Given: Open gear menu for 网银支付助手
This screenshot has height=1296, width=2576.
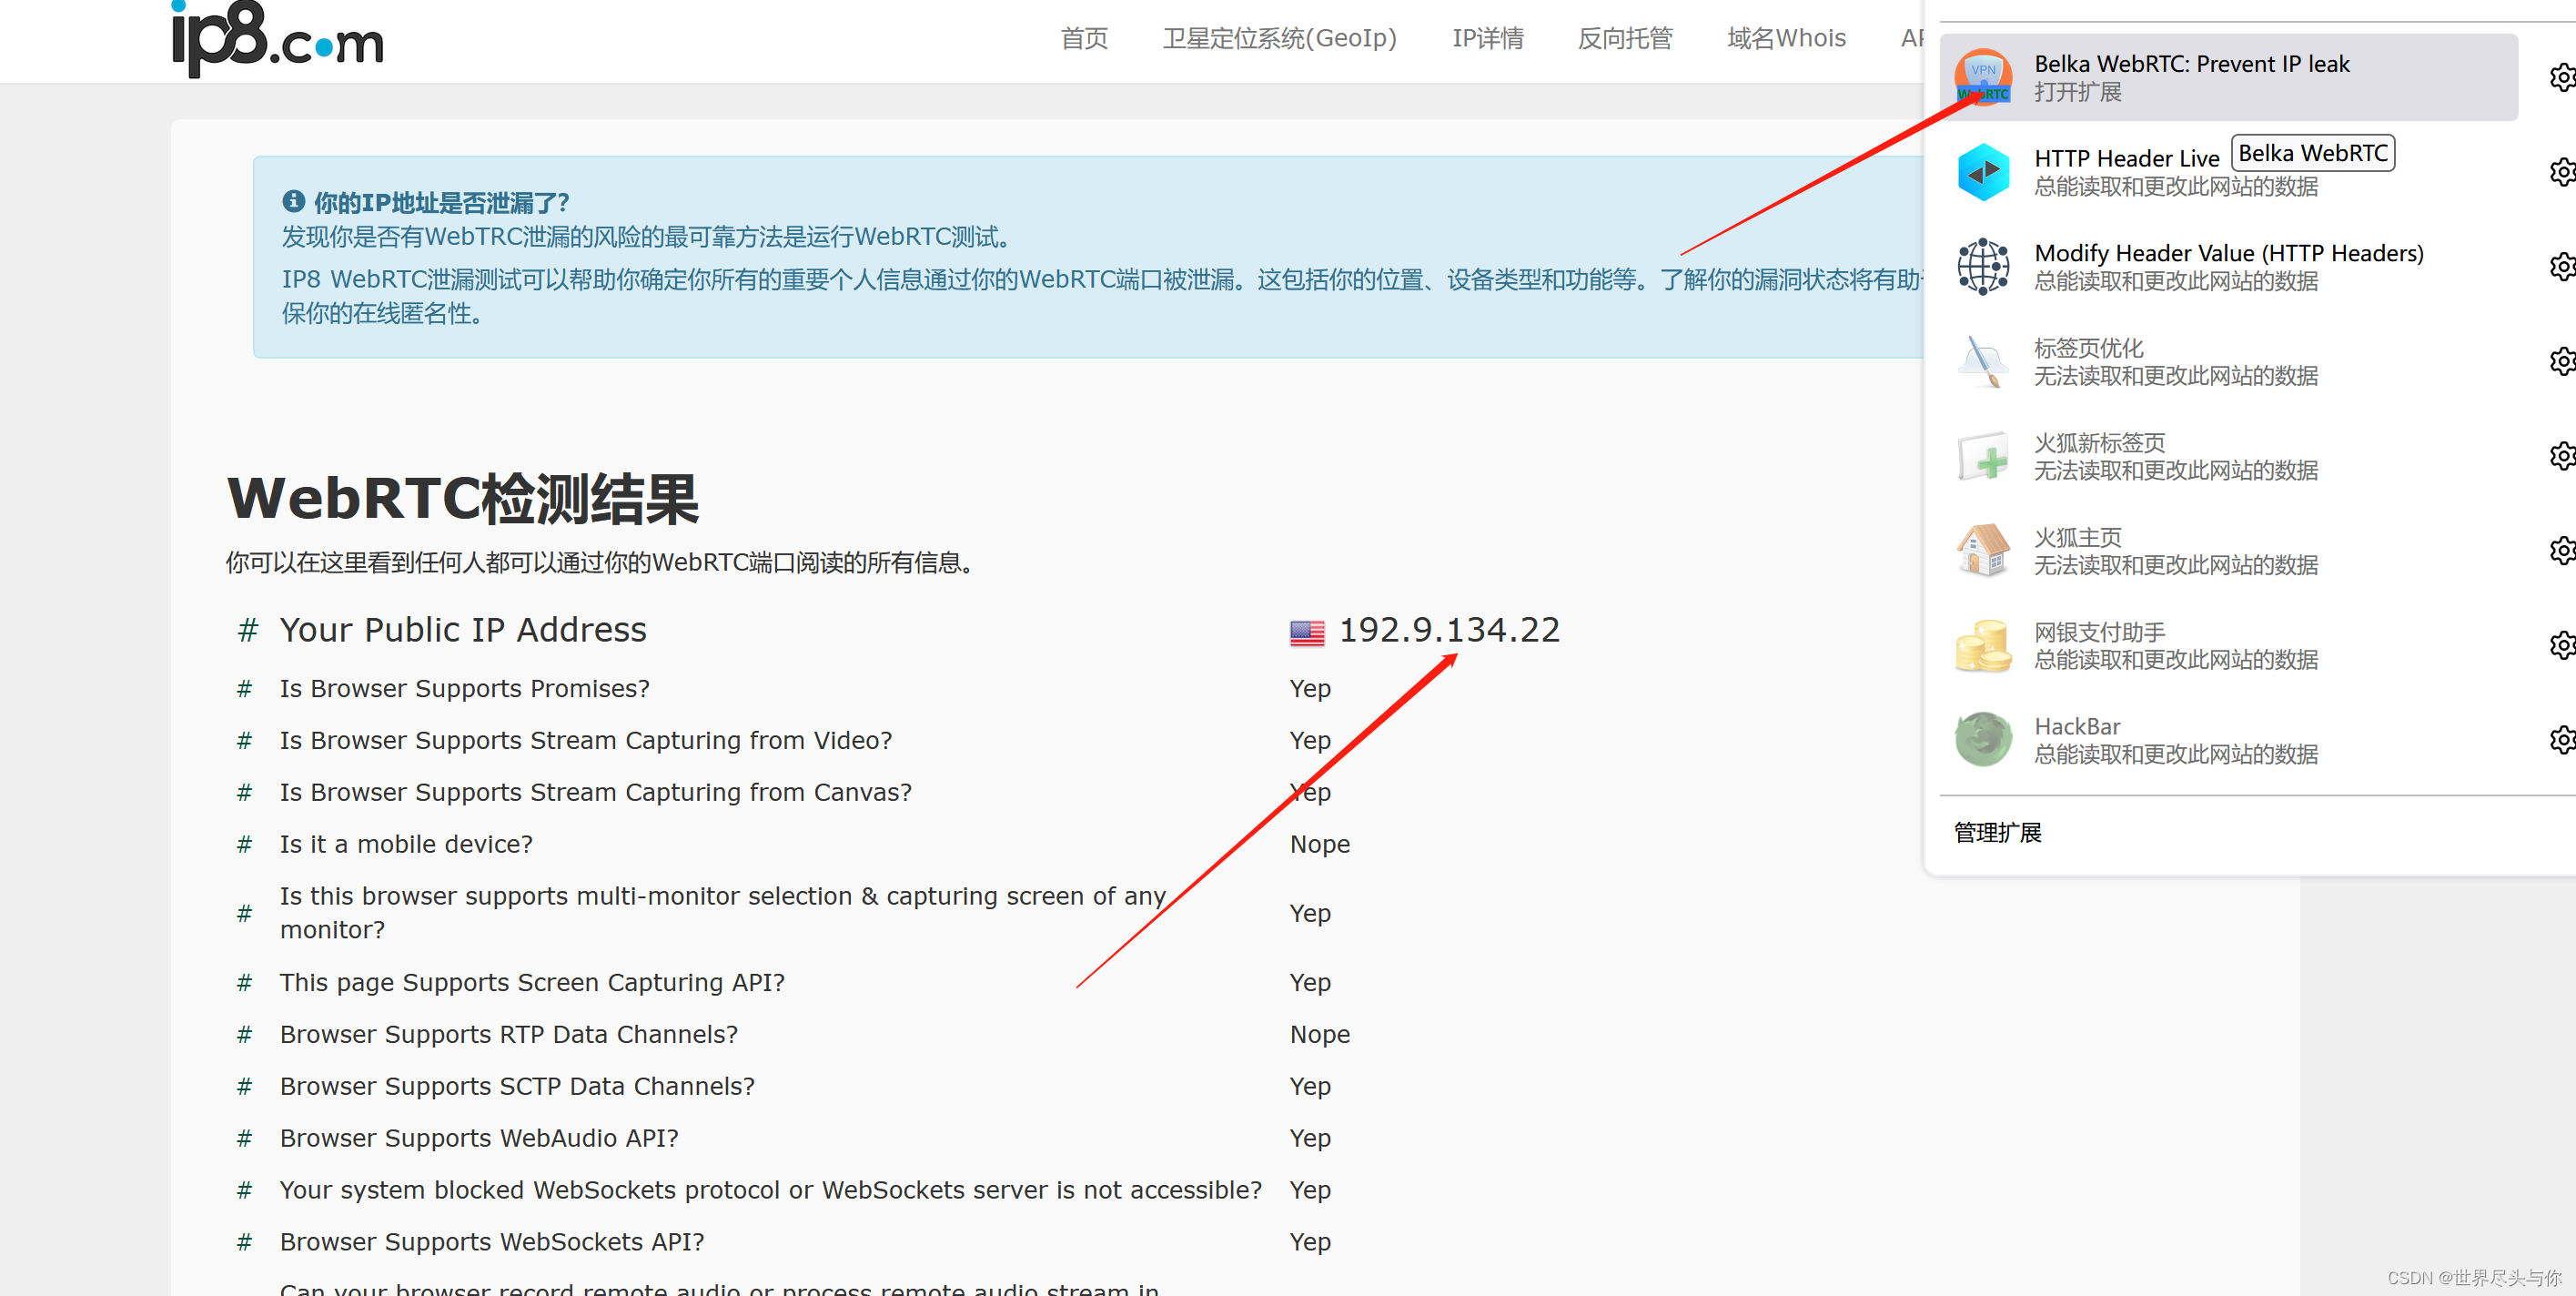Looking at the screenshot, I should (x=2562, y=645).
